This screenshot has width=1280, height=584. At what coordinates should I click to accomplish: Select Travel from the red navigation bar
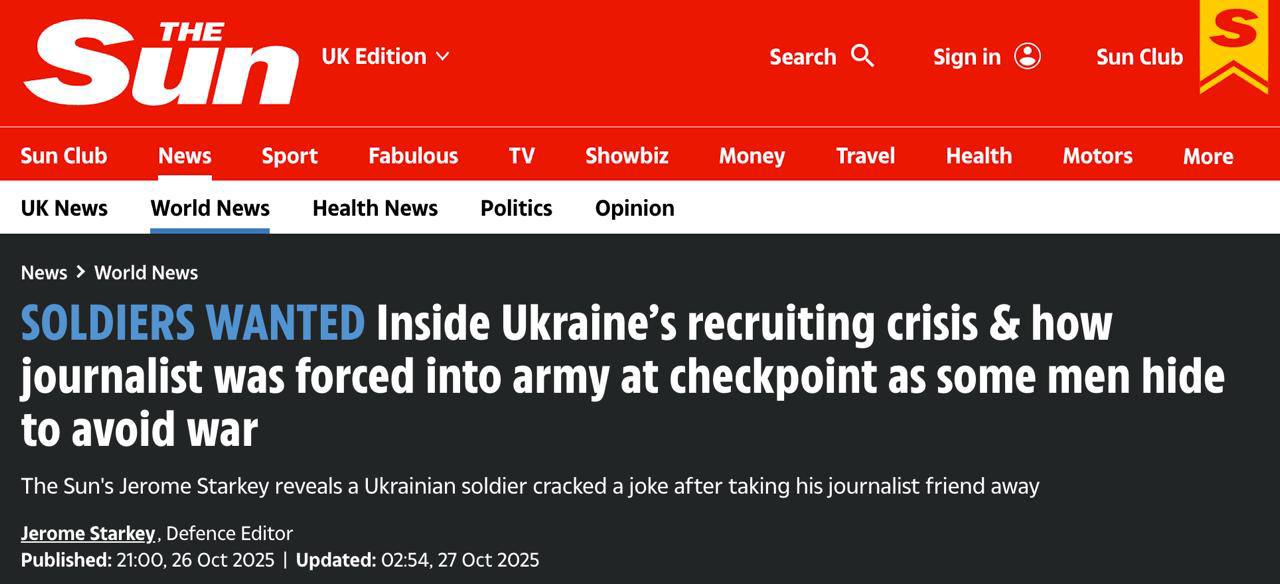(866, 156)
